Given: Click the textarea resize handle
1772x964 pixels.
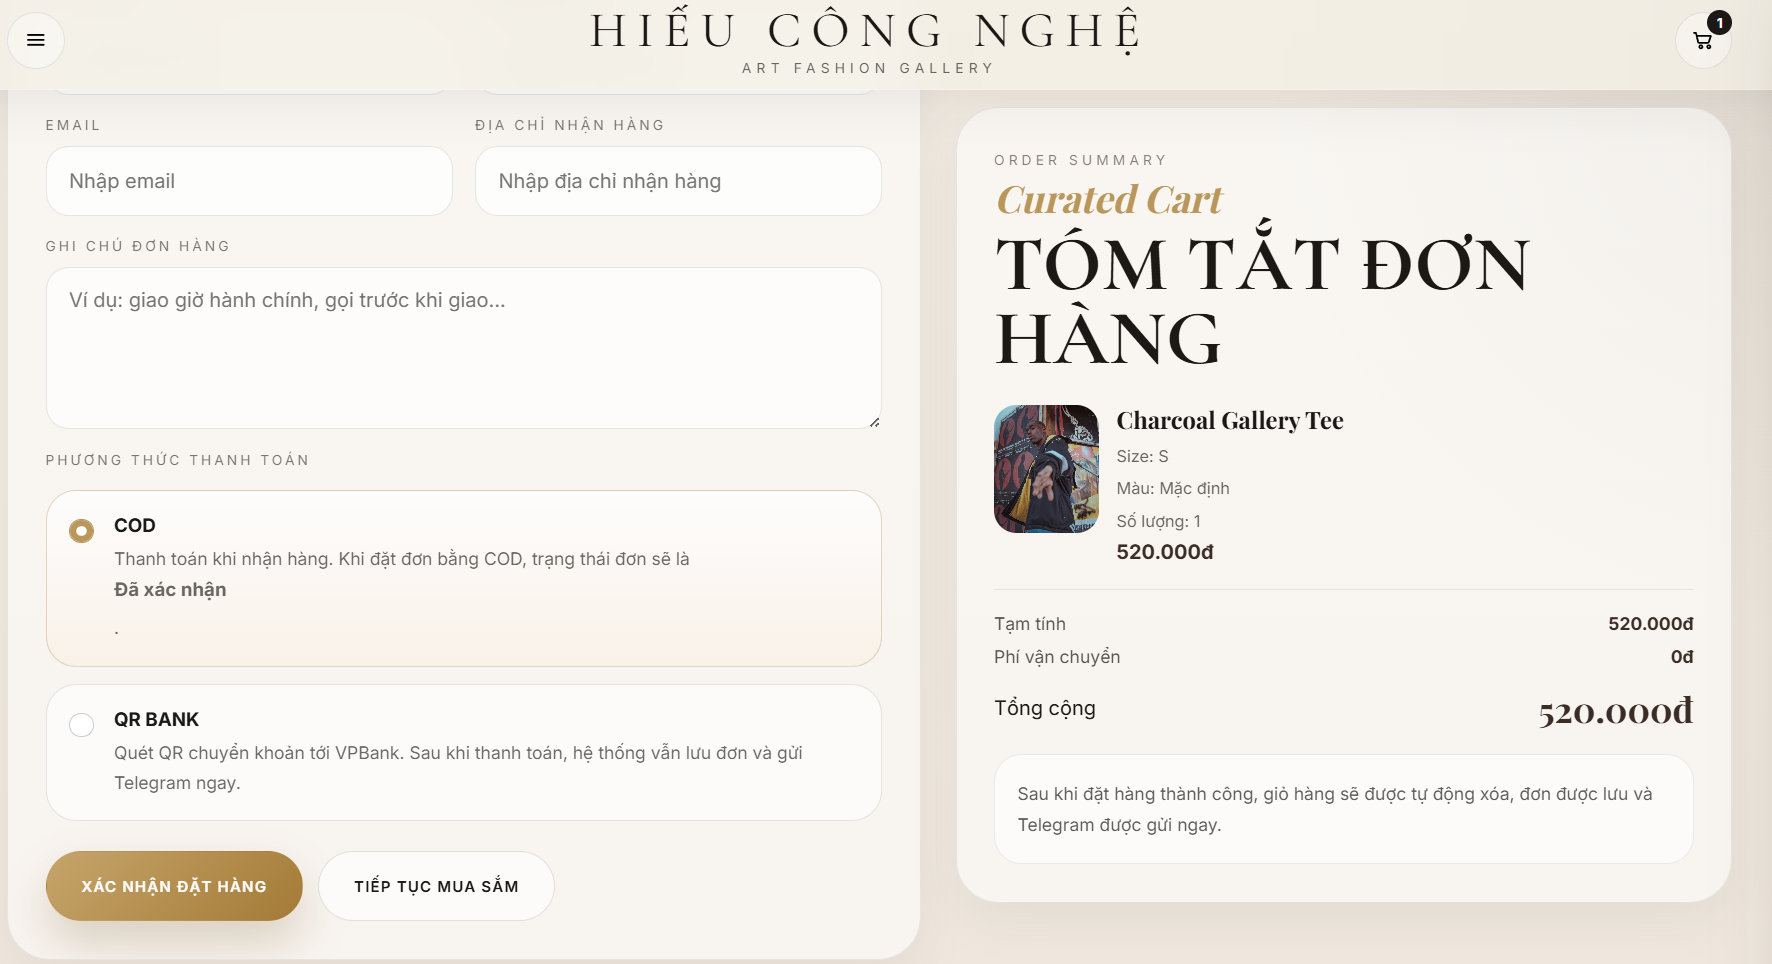Looking at the screenshot, I should pos(874,421).
